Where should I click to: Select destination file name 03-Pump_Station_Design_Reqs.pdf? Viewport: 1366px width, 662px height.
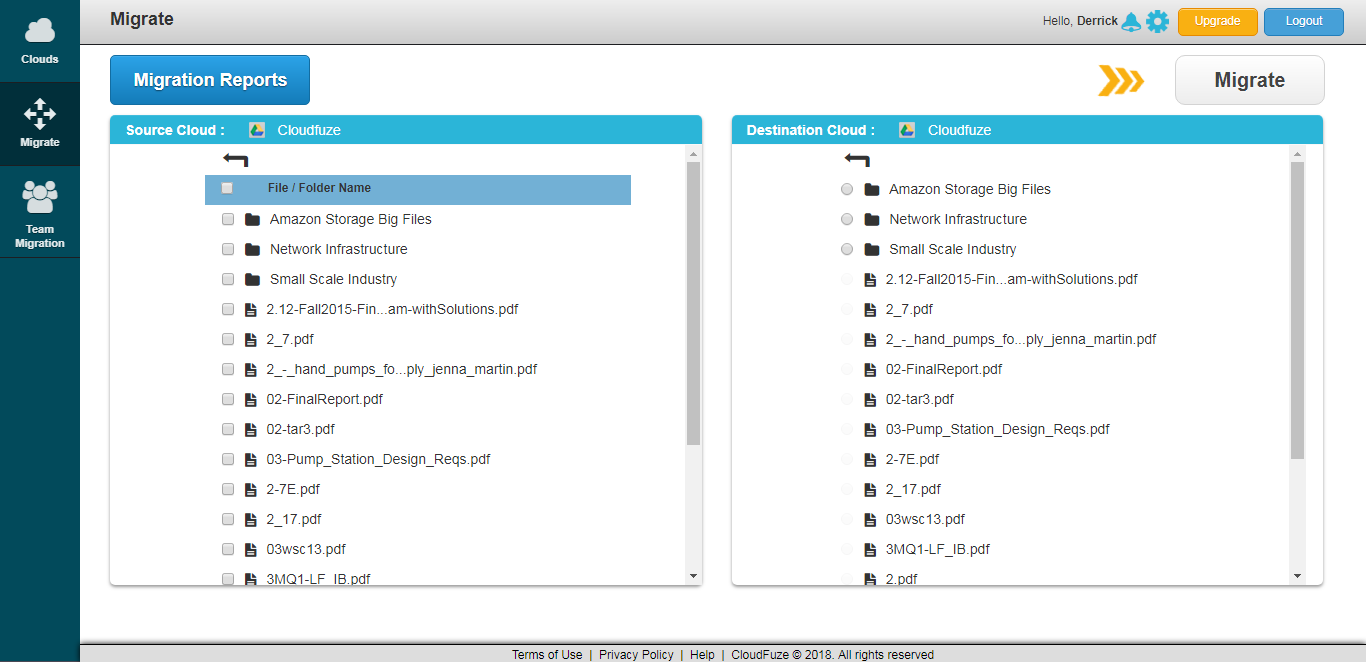[998, 429]
